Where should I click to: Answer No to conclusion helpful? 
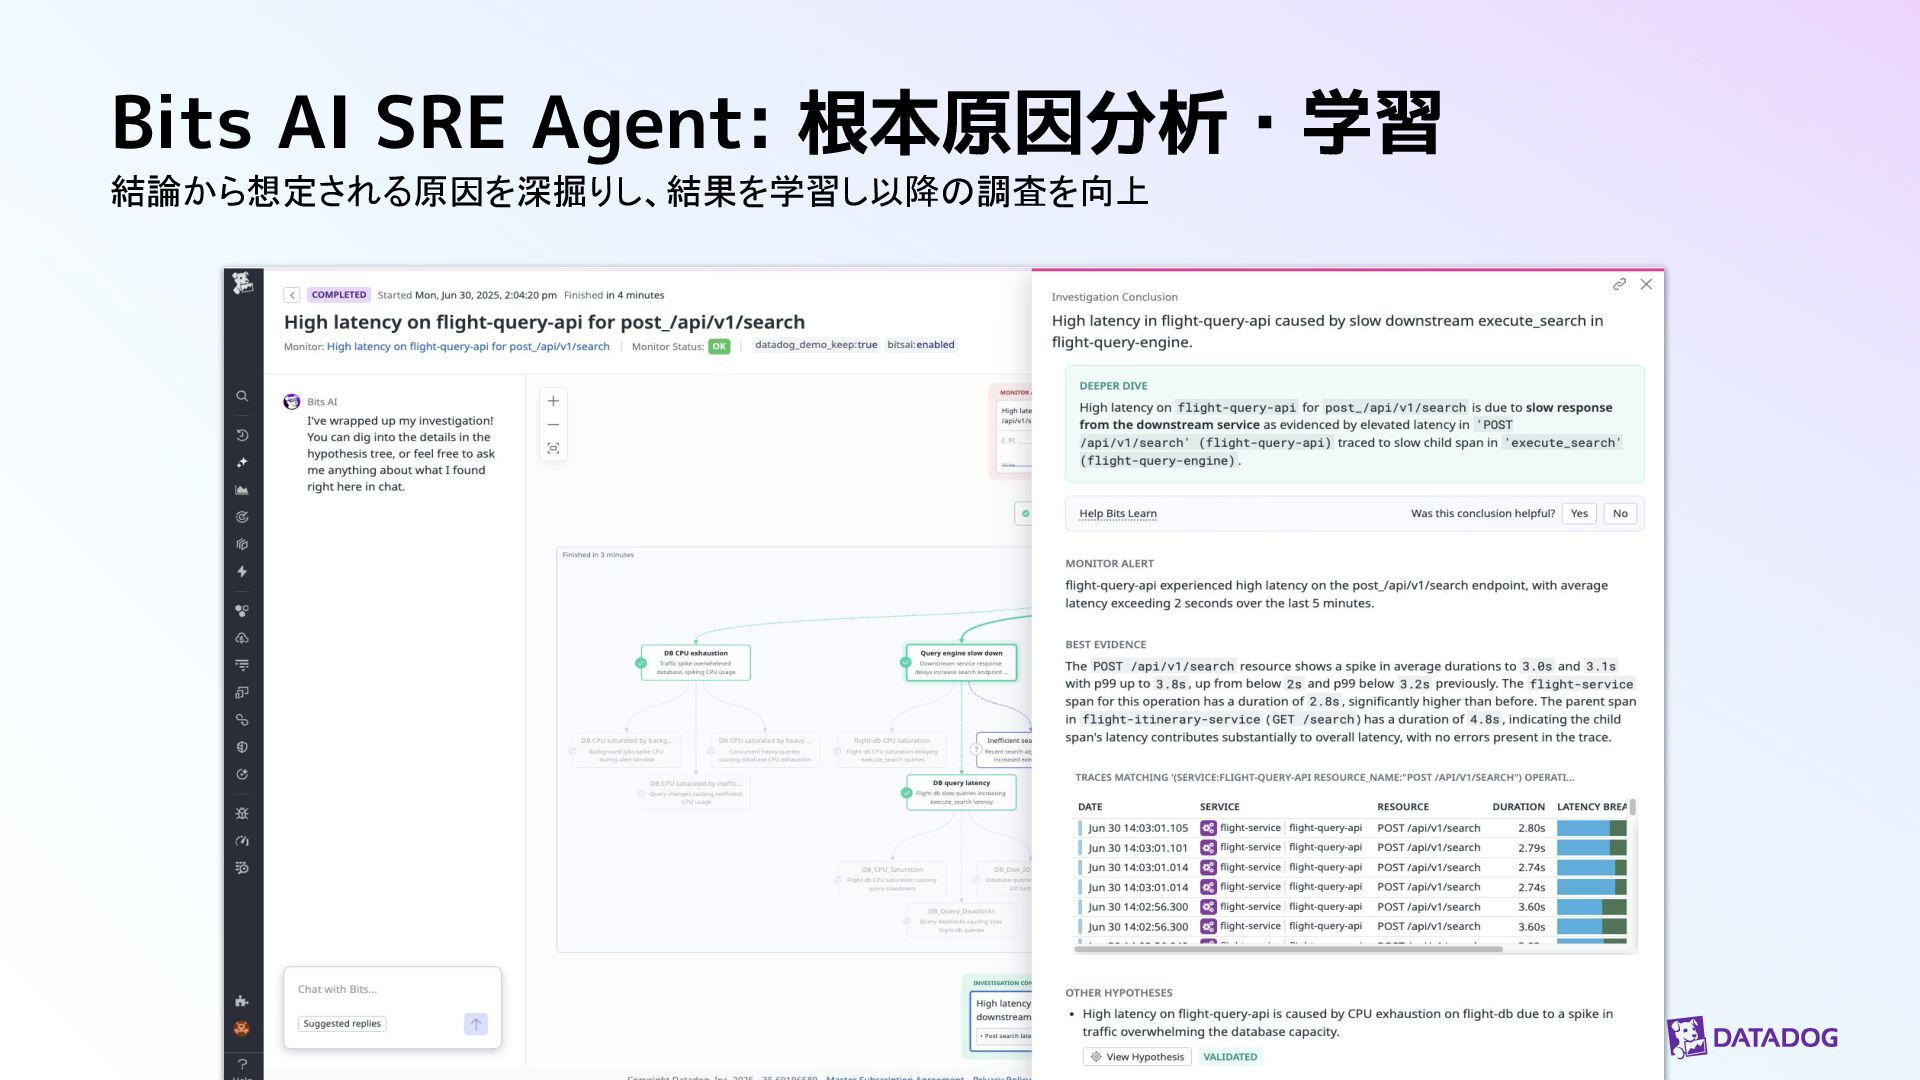[1620, 514]
